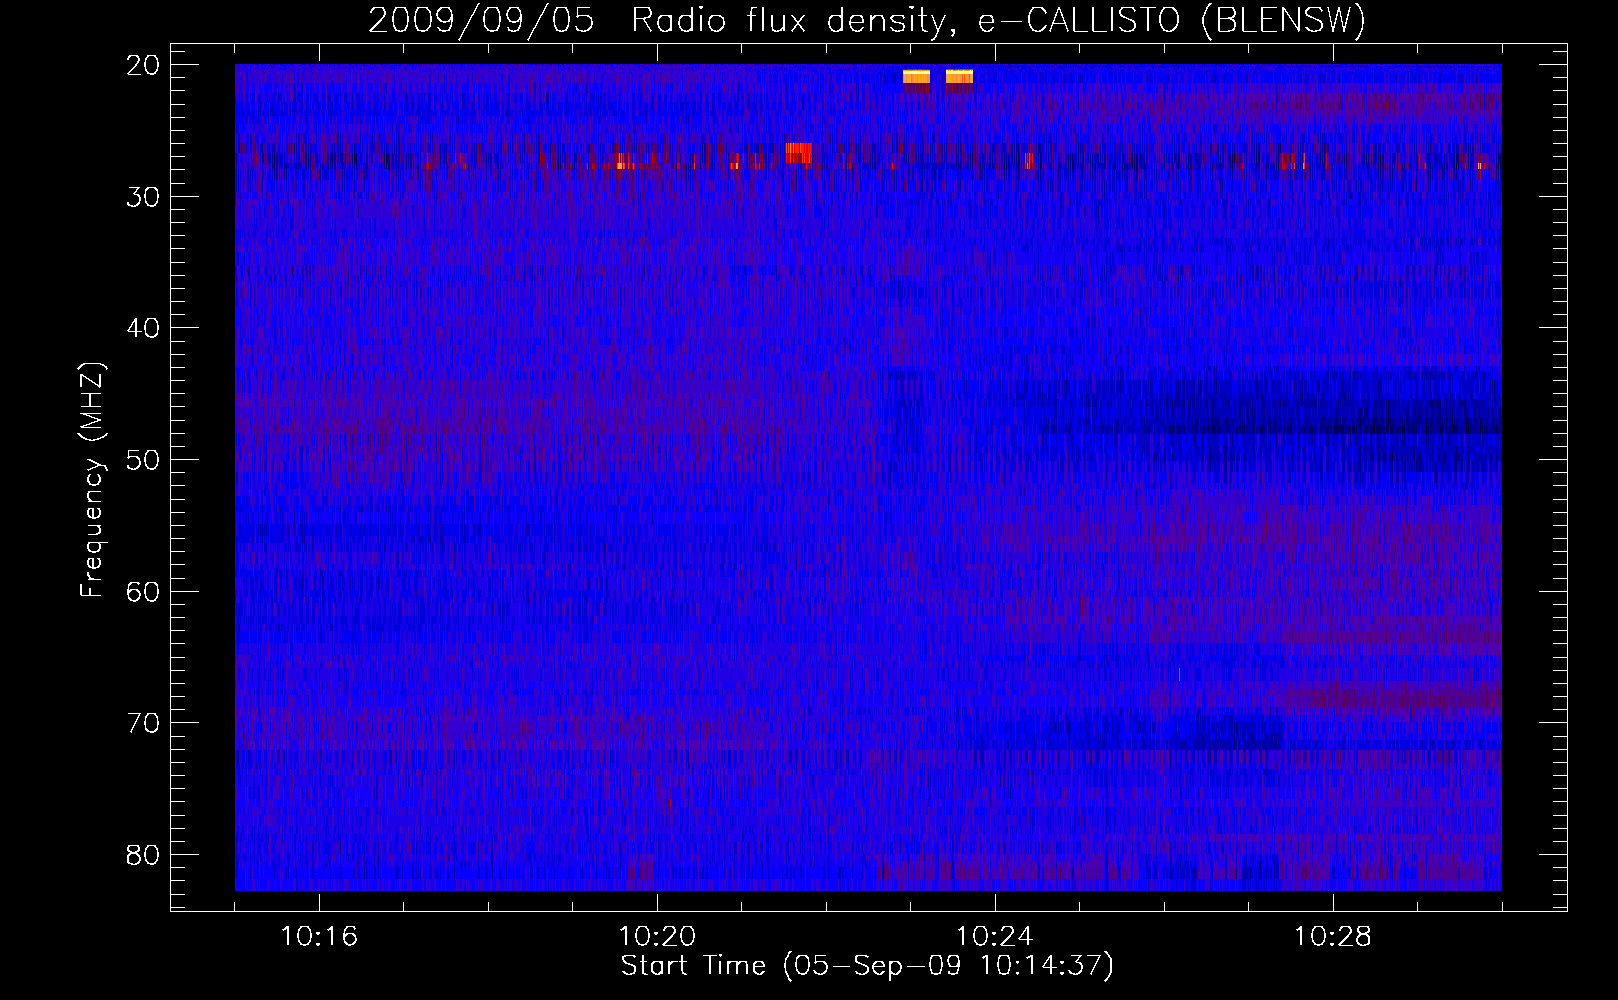The width and height of the screenshot is (1618, 1000).
Task: Click the 10:28 time tick label
Action: click(x=1333, y=937)
